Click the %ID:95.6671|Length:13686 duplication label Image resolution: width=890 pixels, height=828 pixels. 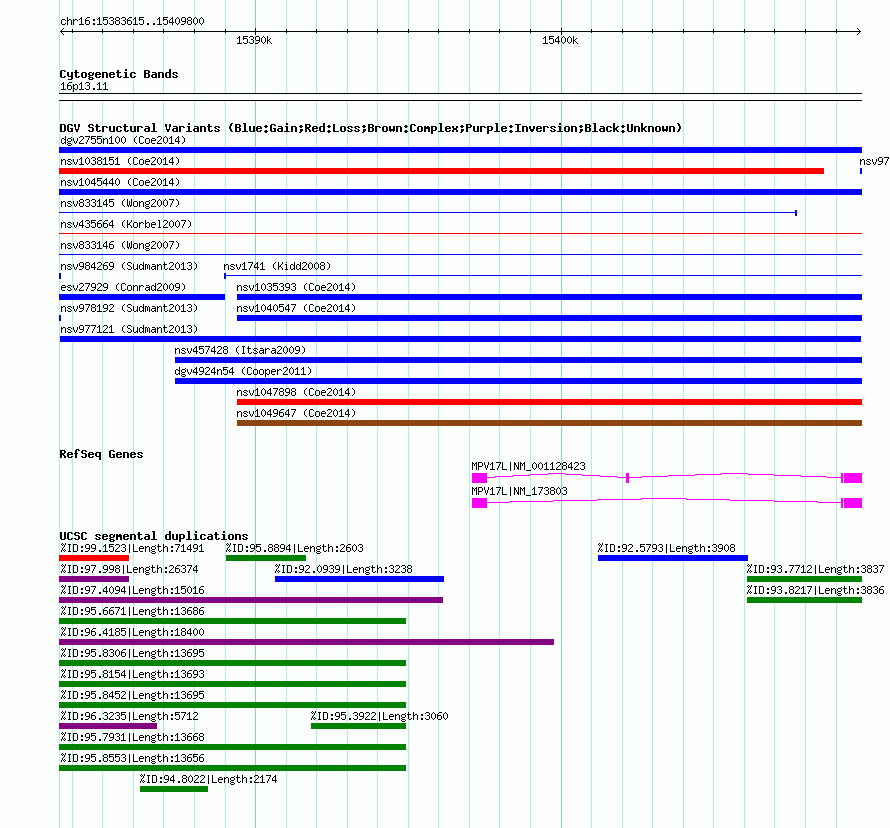[x=132, y=611]
